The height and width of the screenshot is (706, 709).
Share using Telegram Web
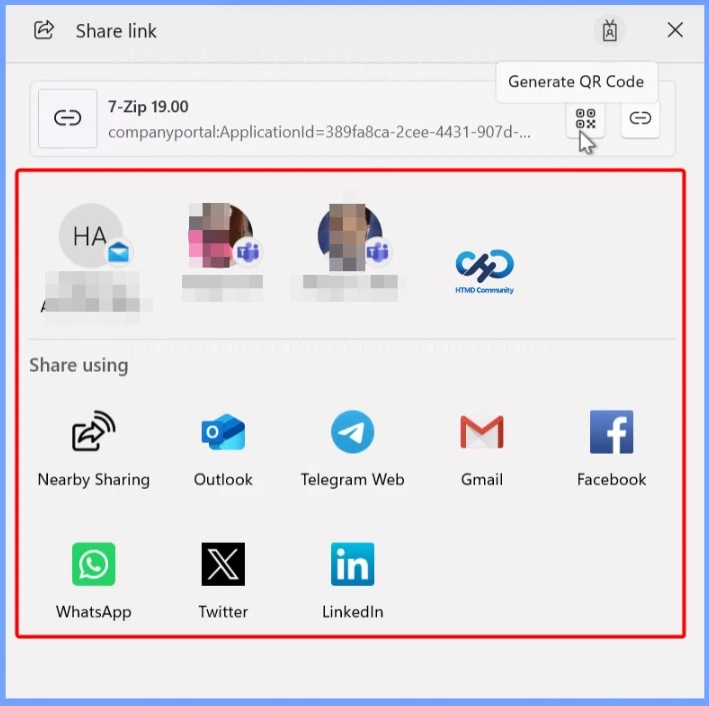tap(353, 449)
